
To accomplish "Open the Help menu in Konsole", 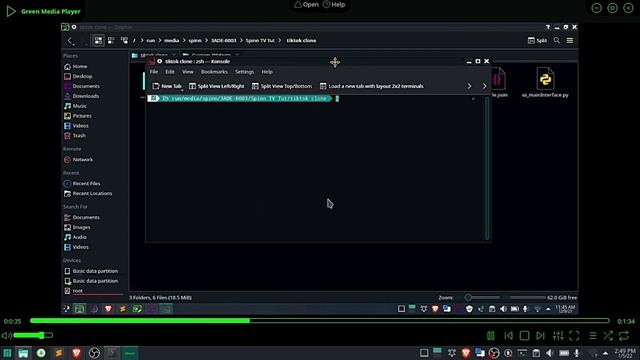I will [267, 72].
